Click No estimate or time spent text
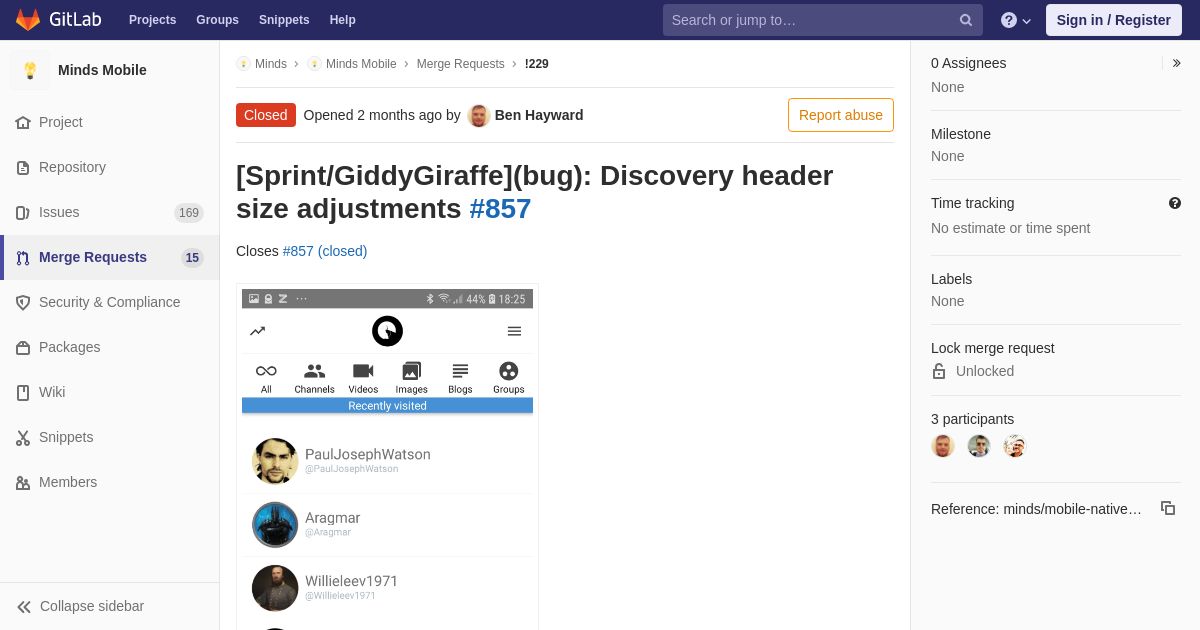The image size is (1200, 630). click(x=1011, y=228)
